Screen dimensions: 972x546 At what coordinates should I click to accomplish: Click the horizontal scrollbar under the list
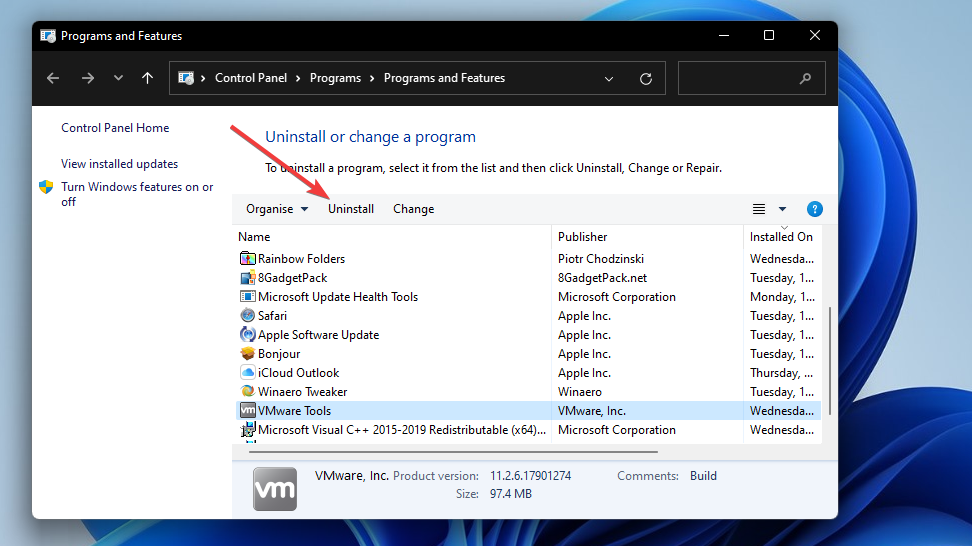453,452
